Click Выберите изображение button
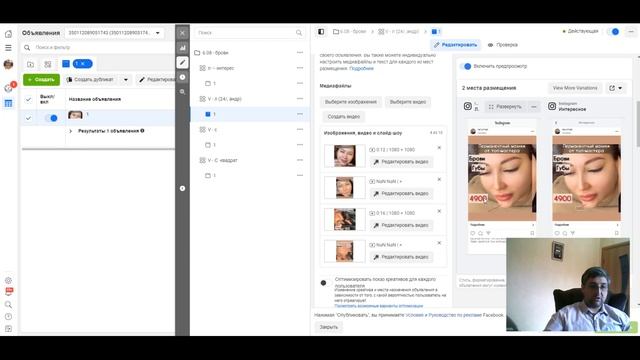Screen dimensions: 640x360 pos(351,102)
